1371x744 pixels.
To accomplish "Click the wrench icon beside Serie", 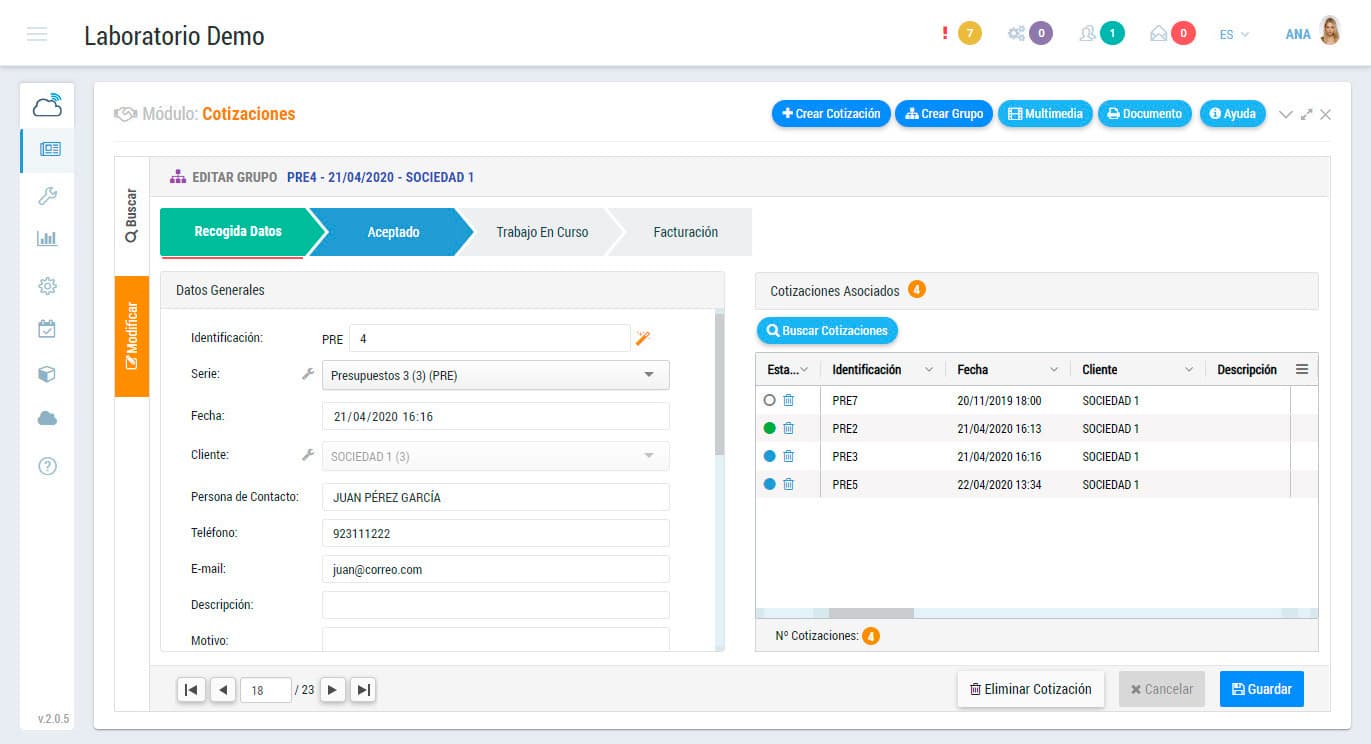I will pos(308,374).
